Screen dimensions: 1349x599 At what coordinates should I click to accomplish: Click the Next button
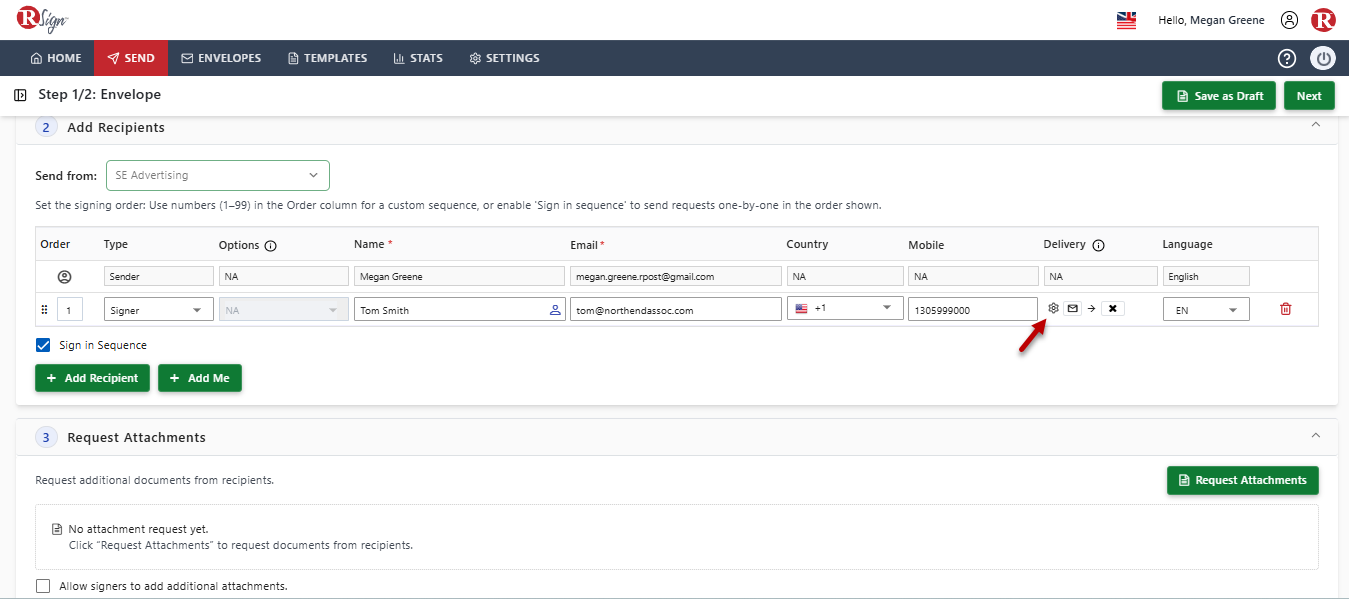[x=1309, y=96]
